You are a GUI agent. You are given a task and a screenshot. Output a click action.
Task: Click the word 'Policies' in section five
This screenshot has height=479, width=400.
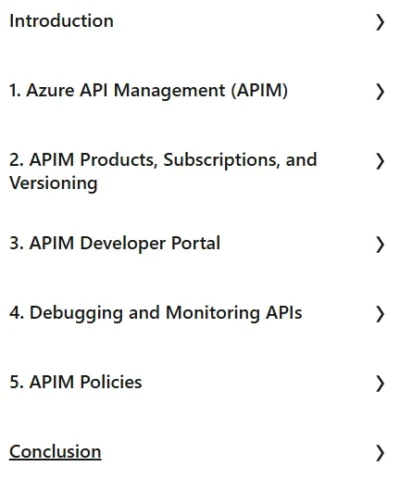click(x=111, y=382)
